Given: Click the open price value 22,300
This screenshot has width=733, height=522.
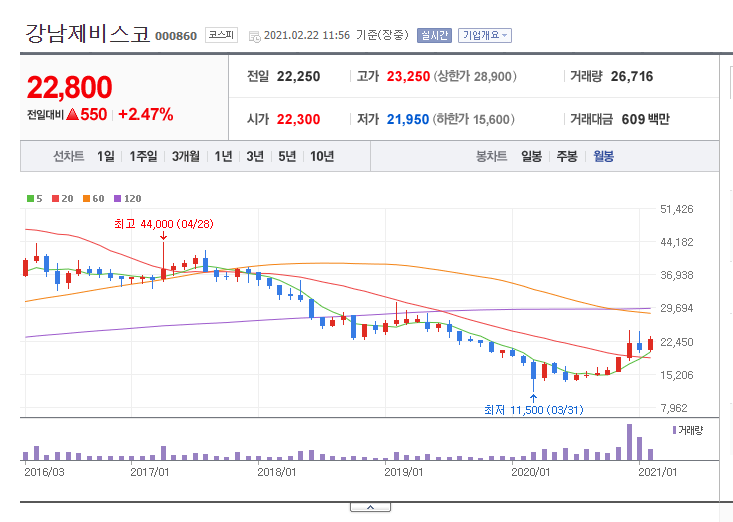Looking at the screenshot, I should [298, 120].
